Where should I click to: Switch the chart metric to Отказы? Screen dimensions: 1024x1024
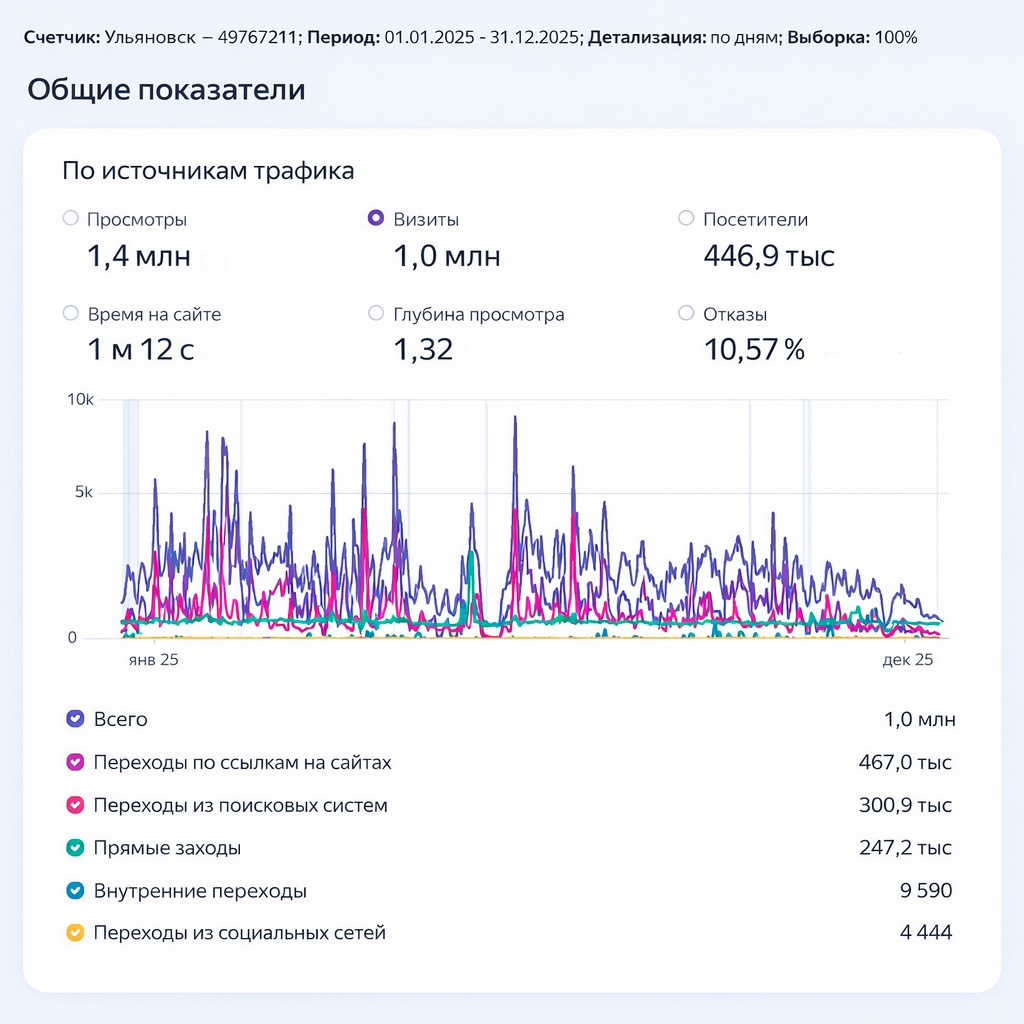click(x=686, y=314)
